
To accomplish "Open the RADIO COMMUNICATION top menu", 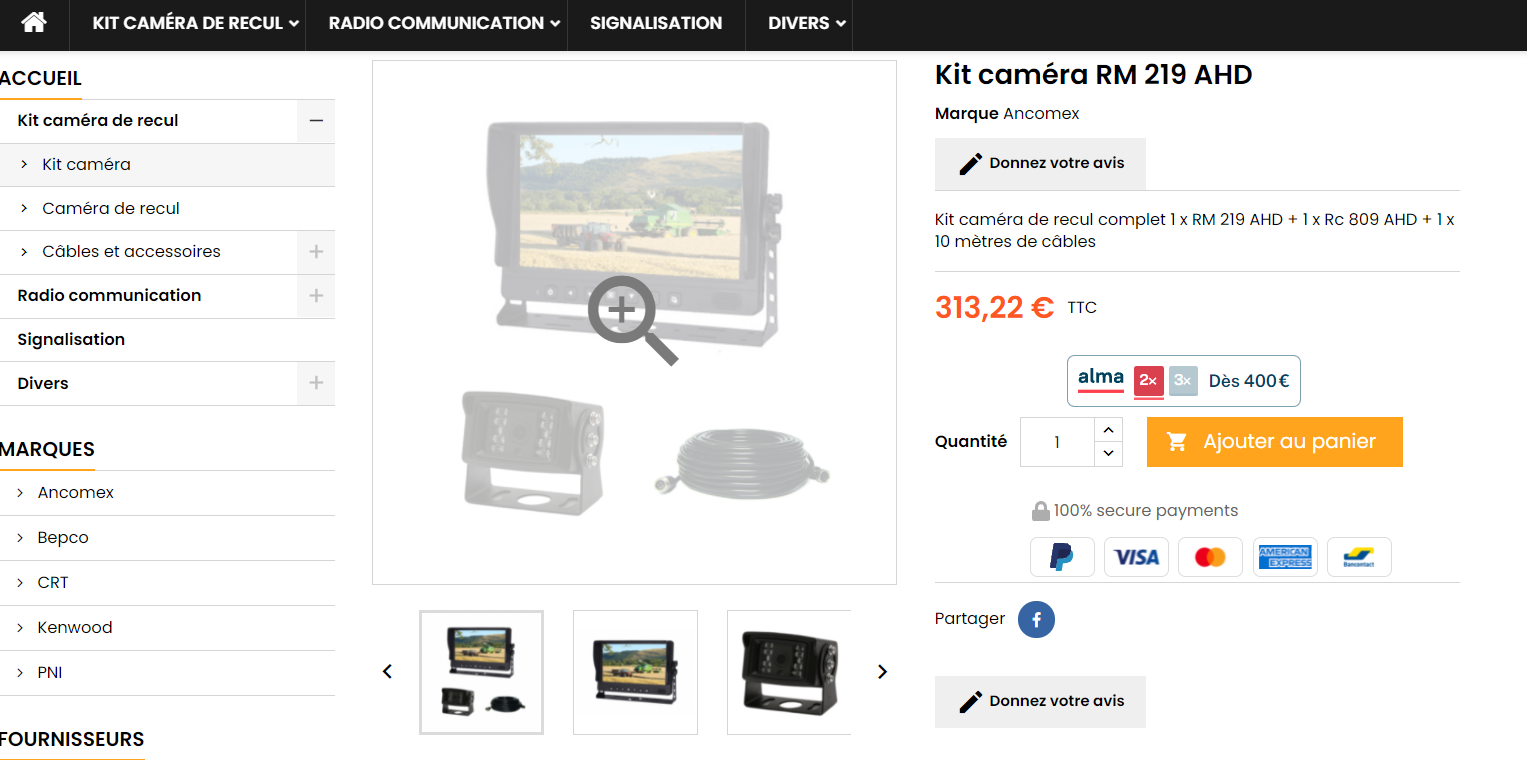I will pos(444,23).
